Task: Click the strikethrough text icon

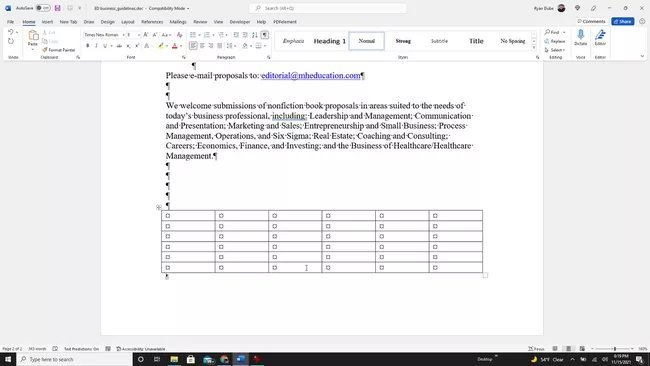Action: click(119, 46)
